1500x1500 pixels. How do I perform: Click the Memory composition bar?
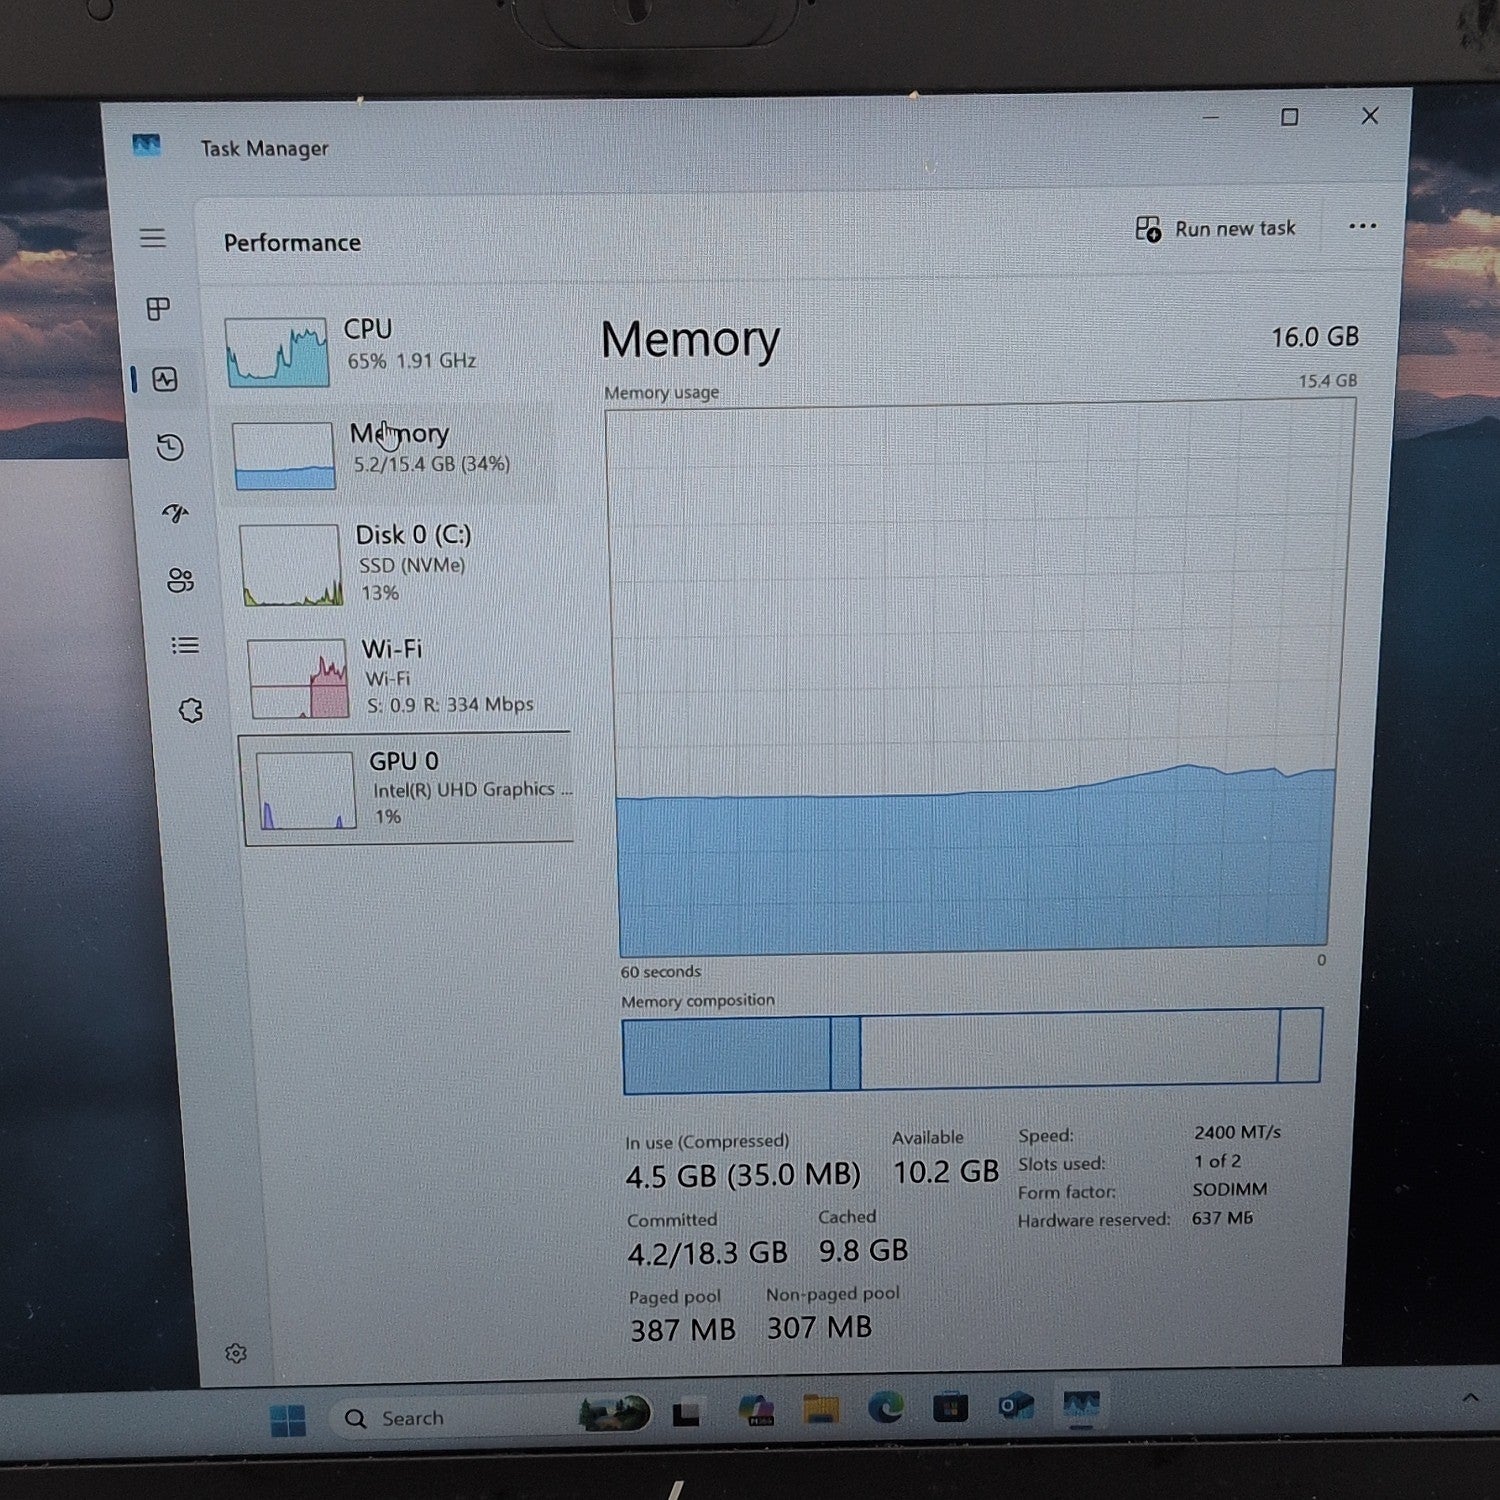point(972,1050)
